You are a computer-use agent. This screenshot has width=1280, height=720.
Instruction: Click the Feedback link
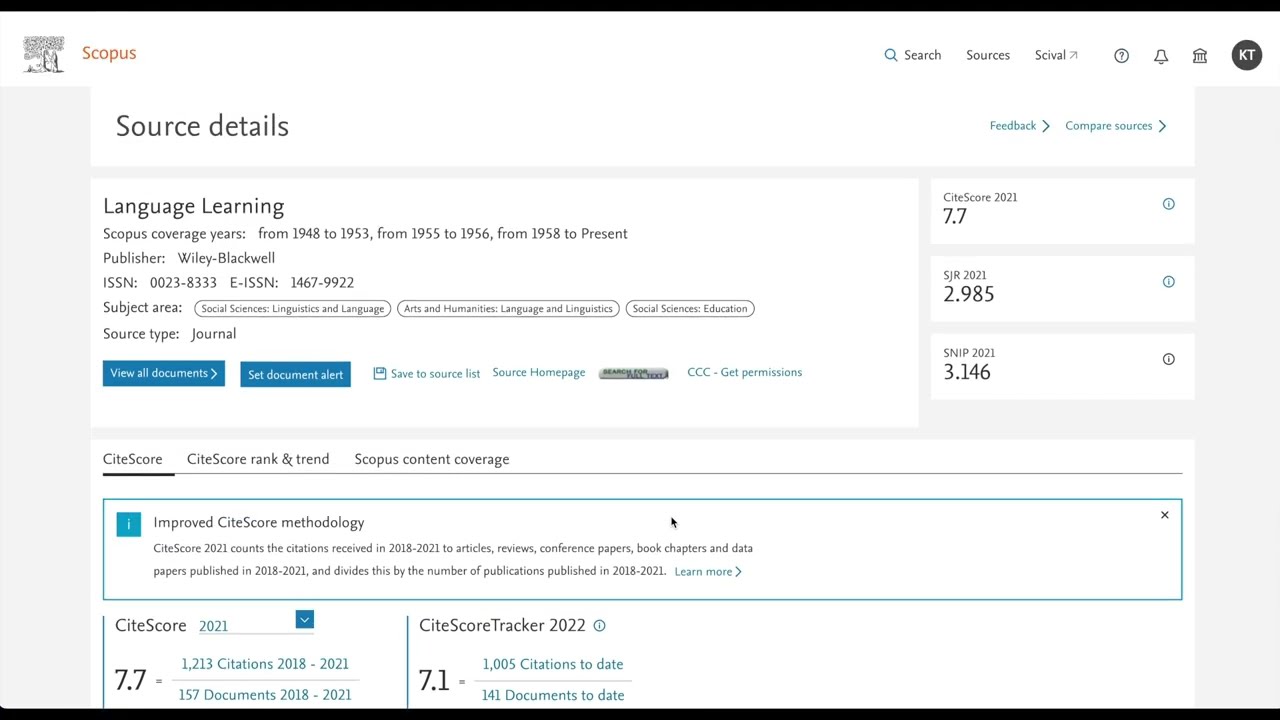[1019, 126]
